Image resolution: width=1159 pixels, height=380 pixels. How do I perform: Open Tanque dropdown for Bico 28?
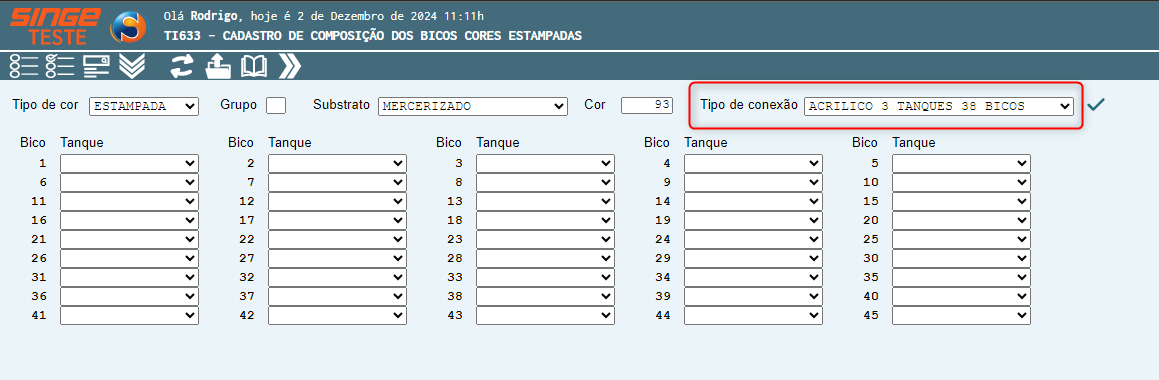545,258
